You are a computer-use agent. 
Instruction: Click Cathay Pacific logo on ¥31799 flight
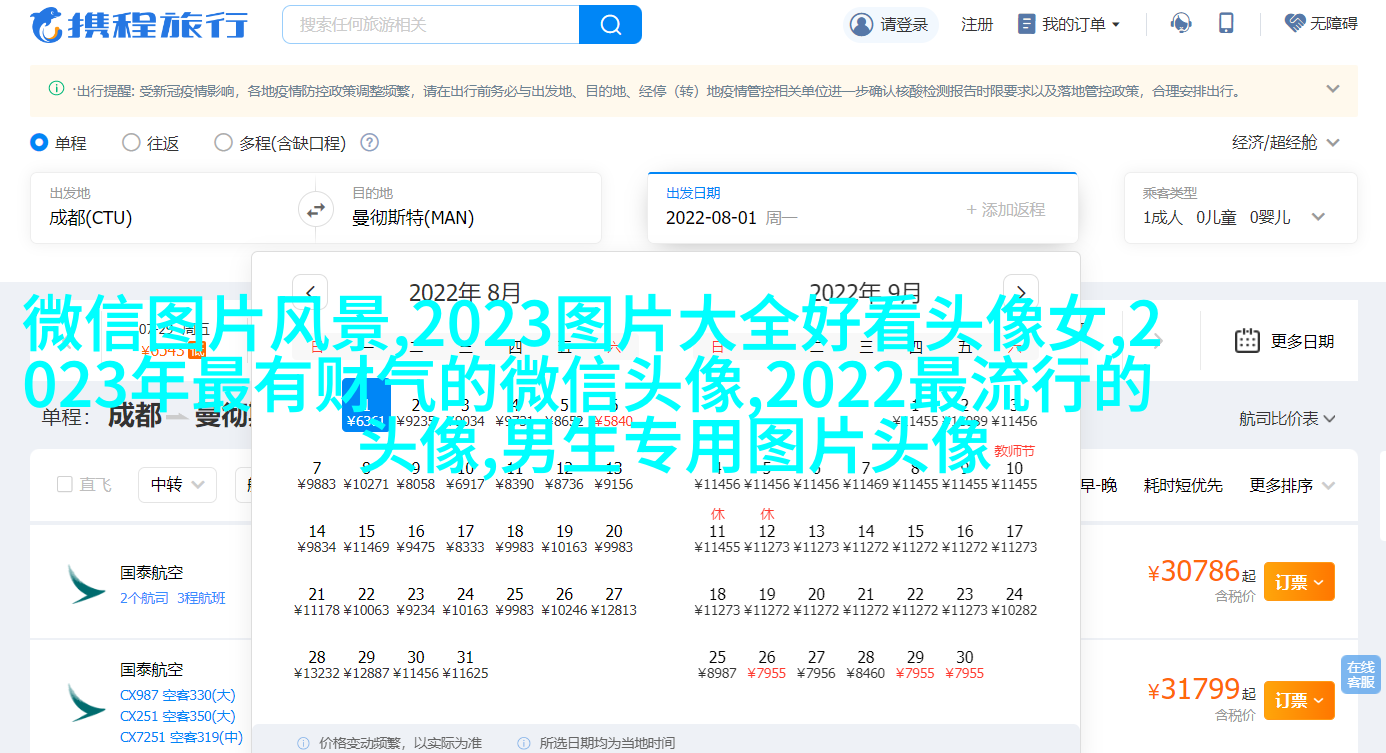(x=86, y=703)
